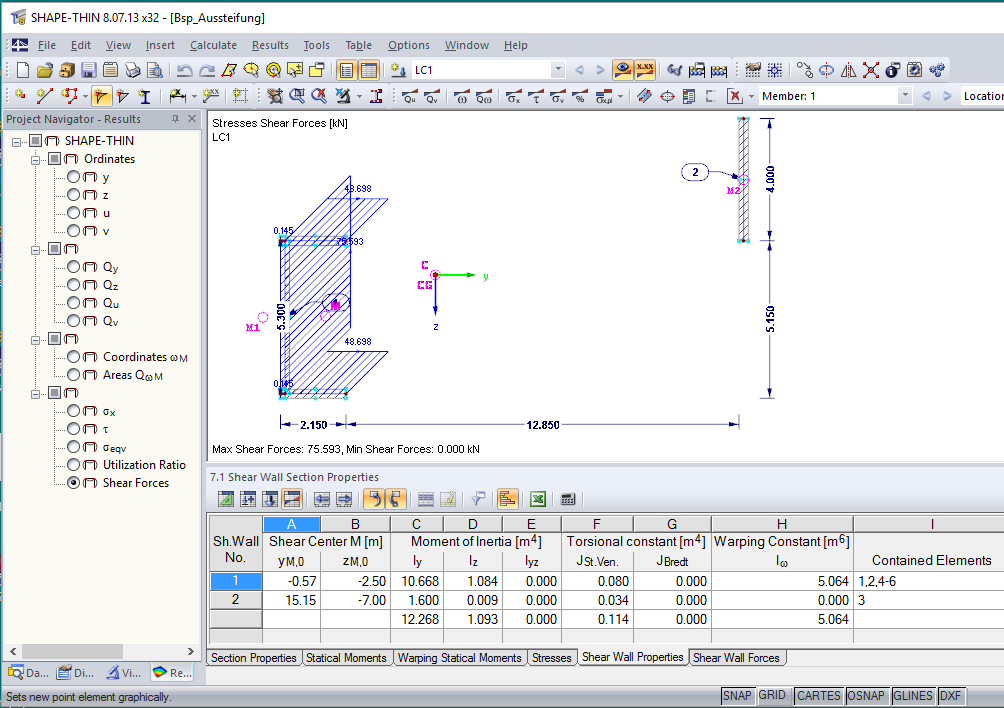Select the Qu shear force result icon
This screenshot has height=708, width=1004.
(x=410, y=96)
